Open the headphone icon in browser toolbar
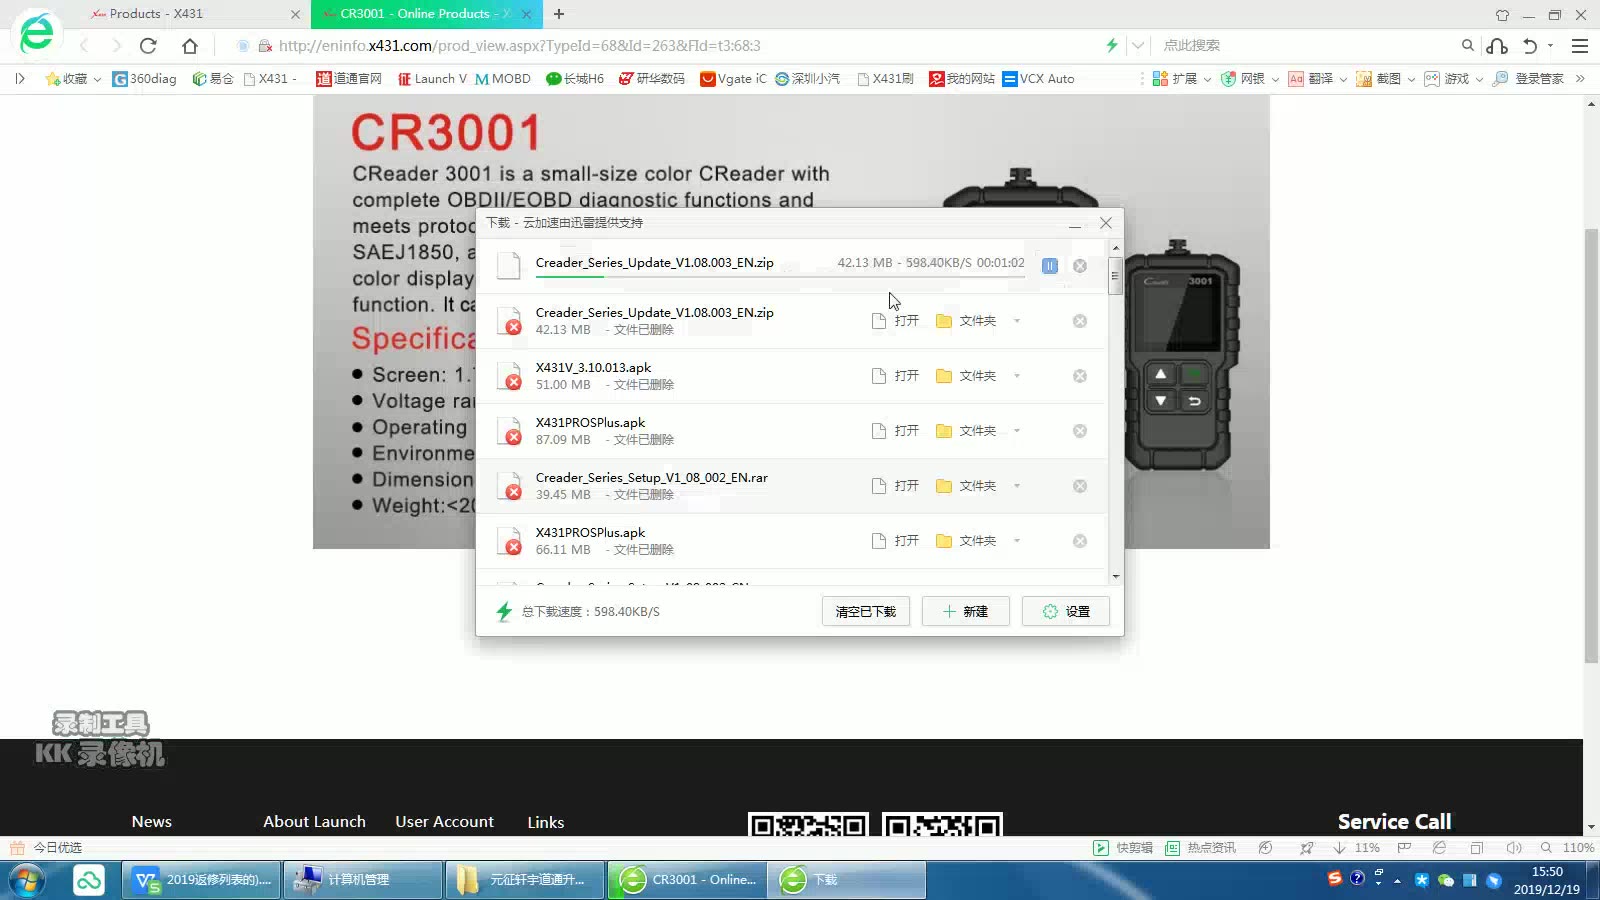The width and height of the screenshot is (1600, 900). pyautogui.click(x=1497, y=46)
